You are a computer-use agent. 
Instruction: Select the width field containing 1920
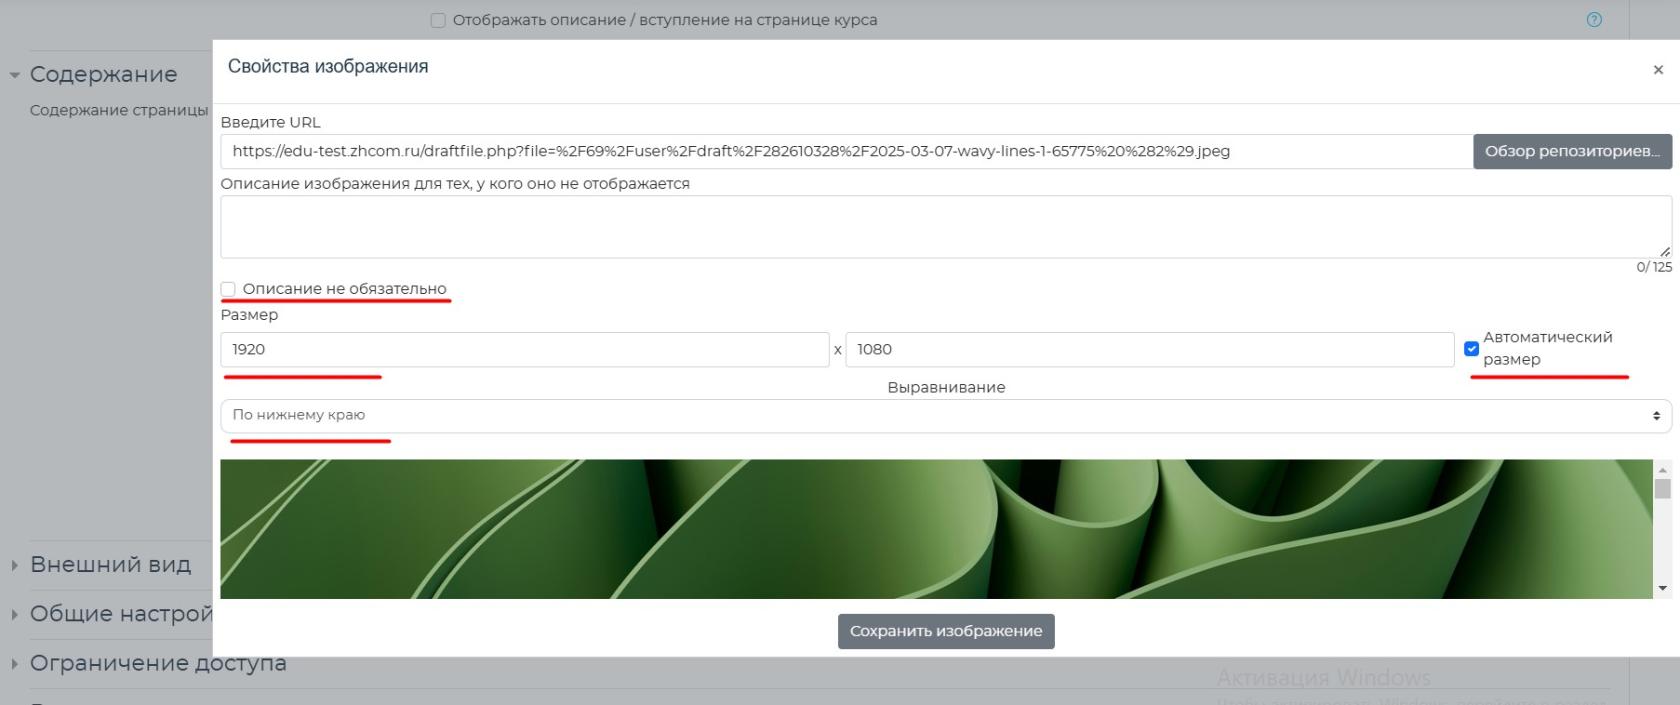click(524, 350)
